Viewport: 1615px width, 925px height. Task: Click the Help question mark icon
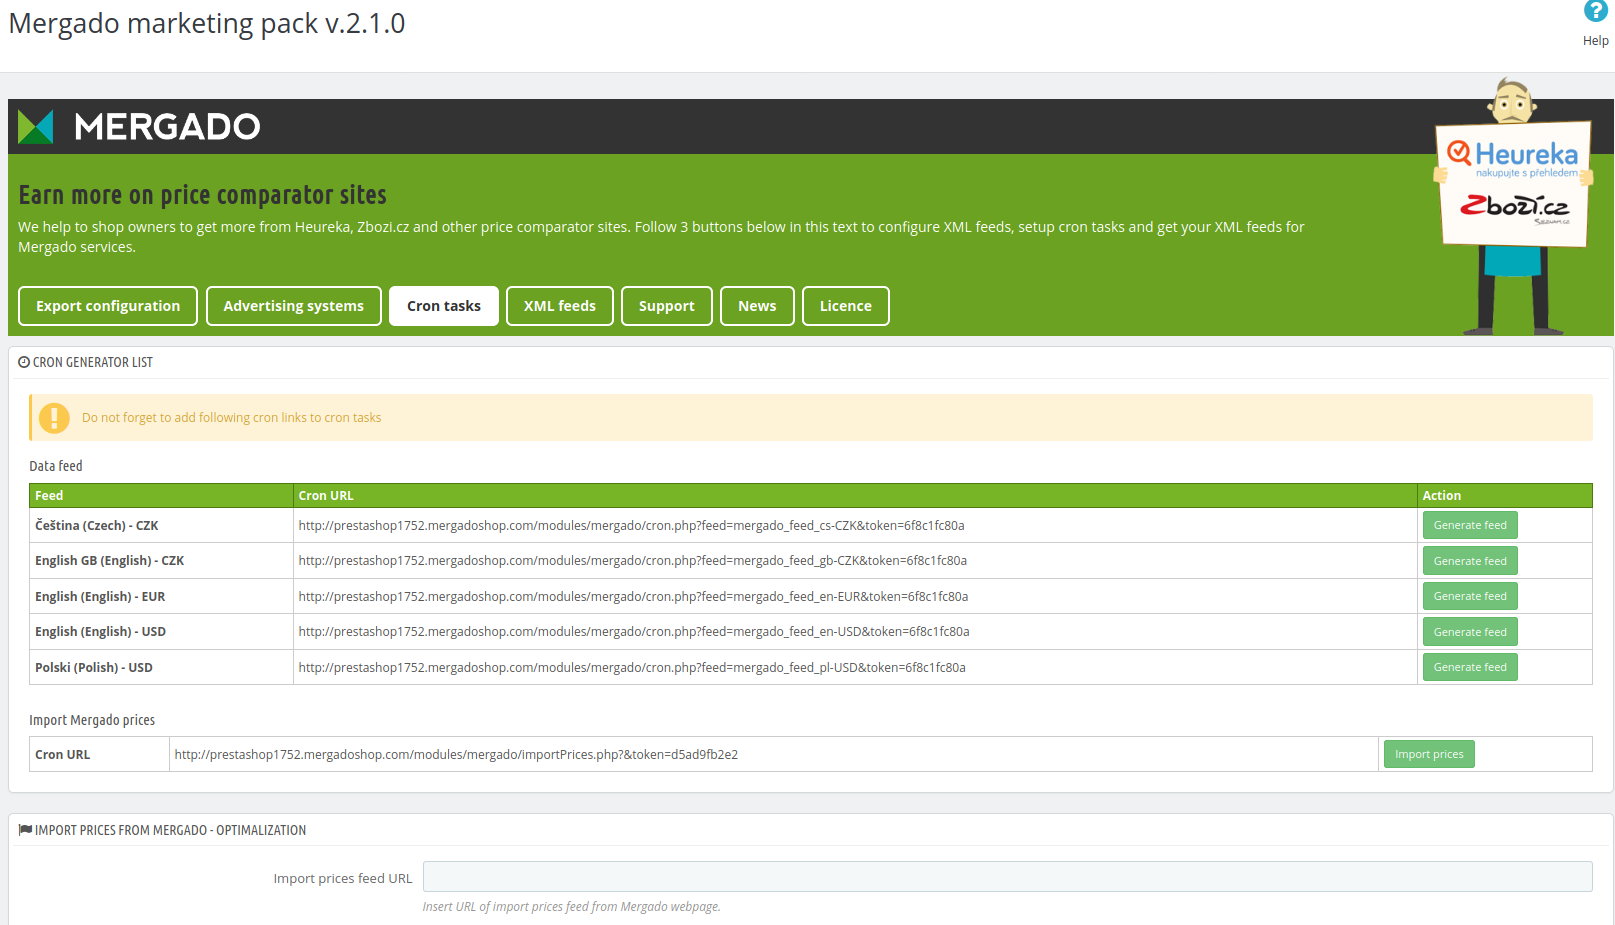coord(1594,11)
